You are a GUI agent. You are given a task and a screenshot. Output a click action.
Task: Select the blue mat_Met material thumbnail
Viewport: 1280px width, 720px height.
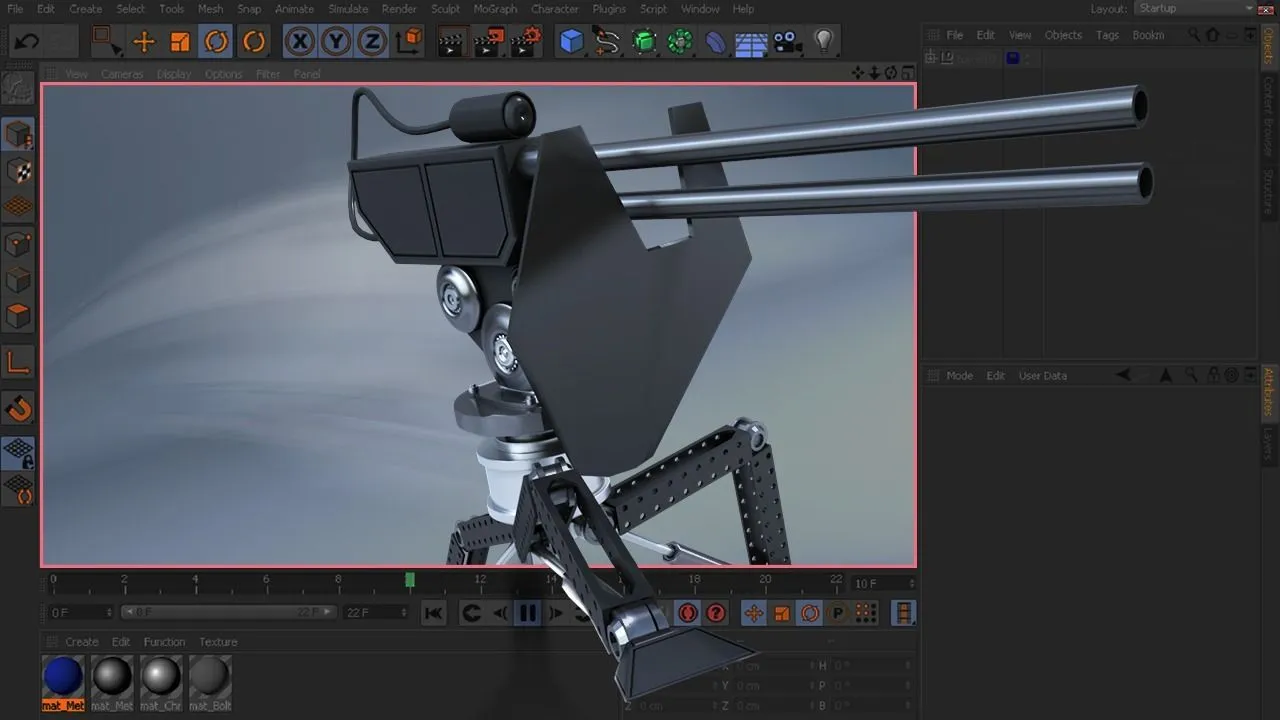[62, 678]
